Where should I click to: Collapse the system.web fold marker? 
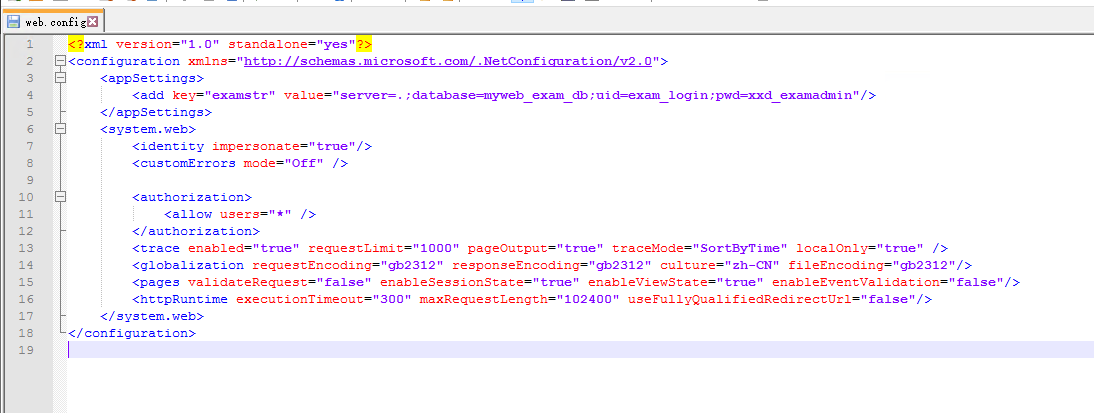pos(61,129)
